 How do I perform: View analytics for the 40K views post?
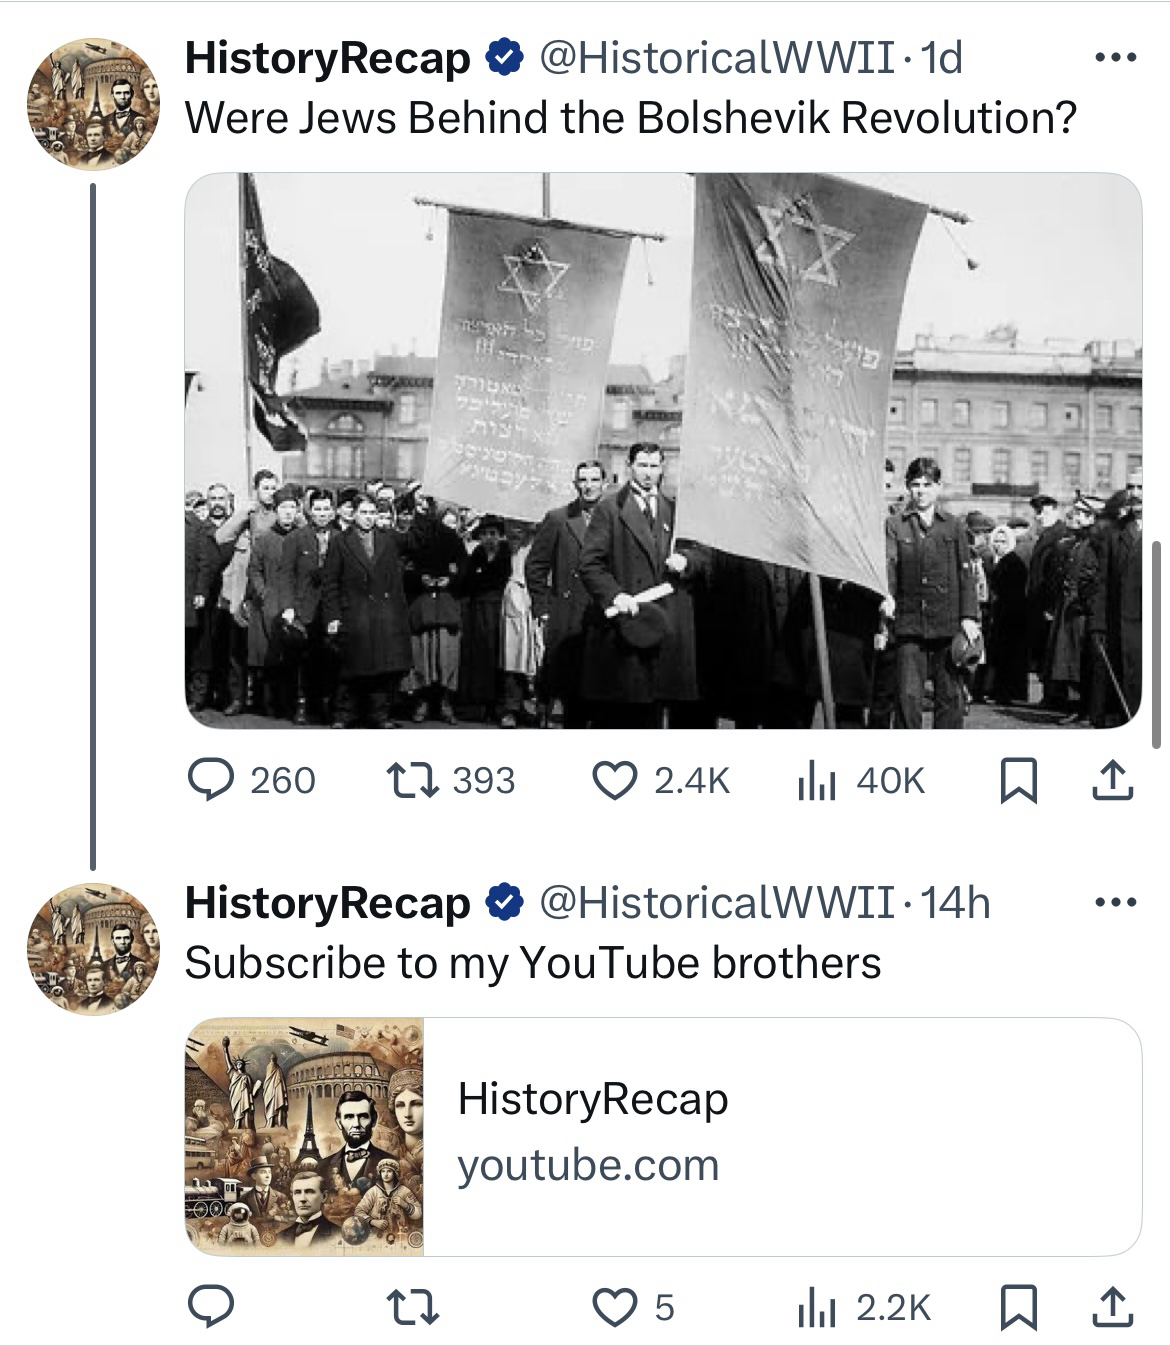(861, 781)
